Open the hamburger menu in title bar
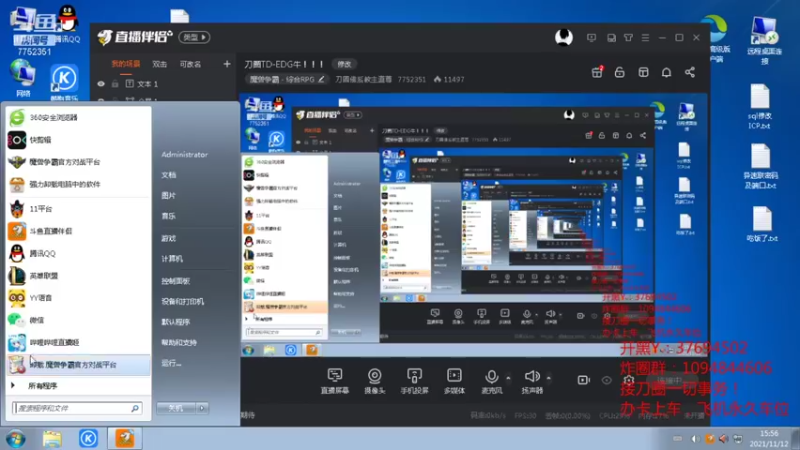The width and height of the screenshot is (800, 450). (645, 38)
